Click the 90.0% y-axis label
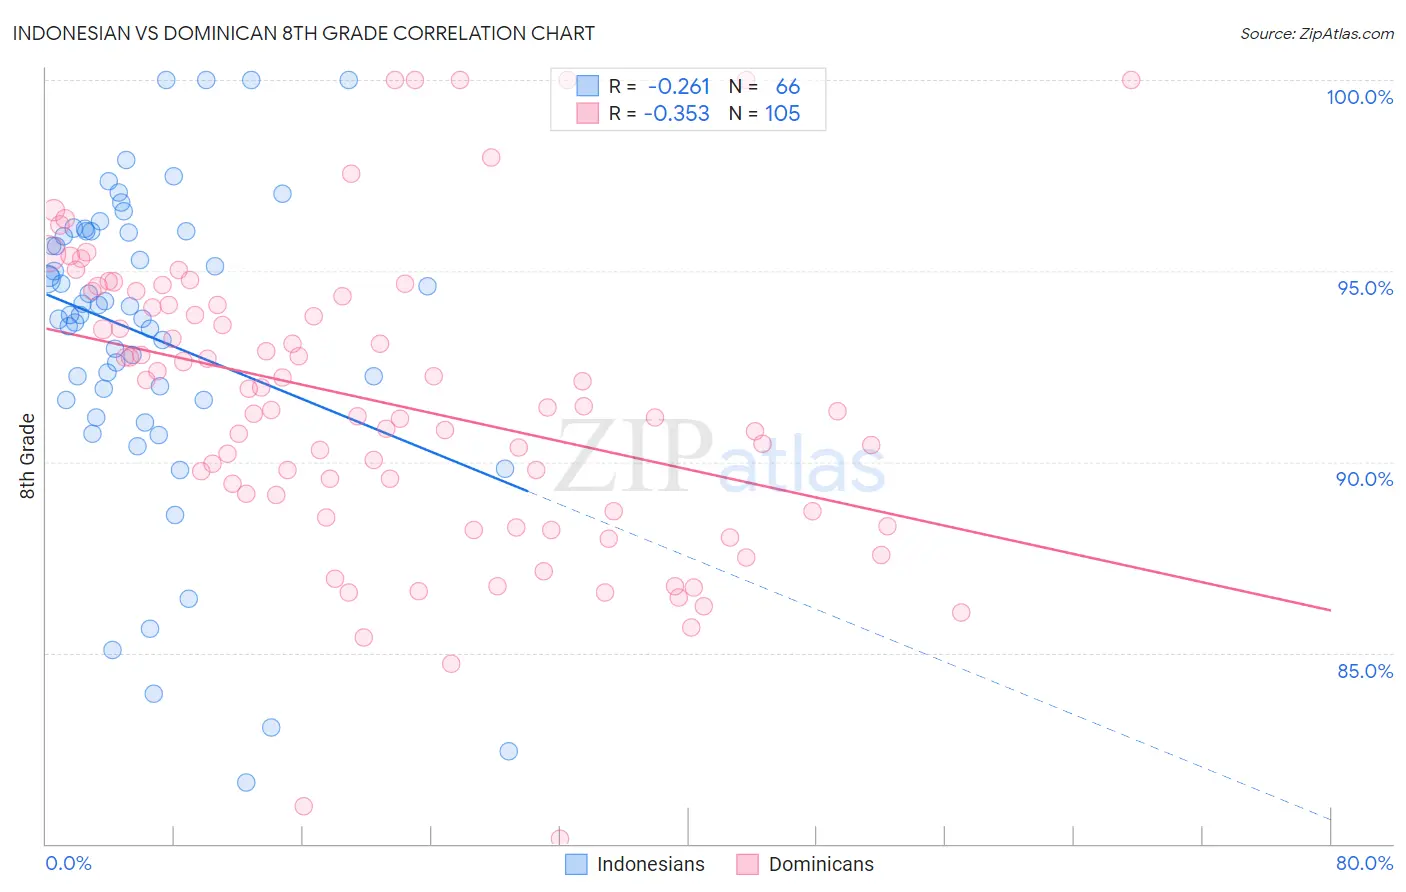 click(1365, 479)
